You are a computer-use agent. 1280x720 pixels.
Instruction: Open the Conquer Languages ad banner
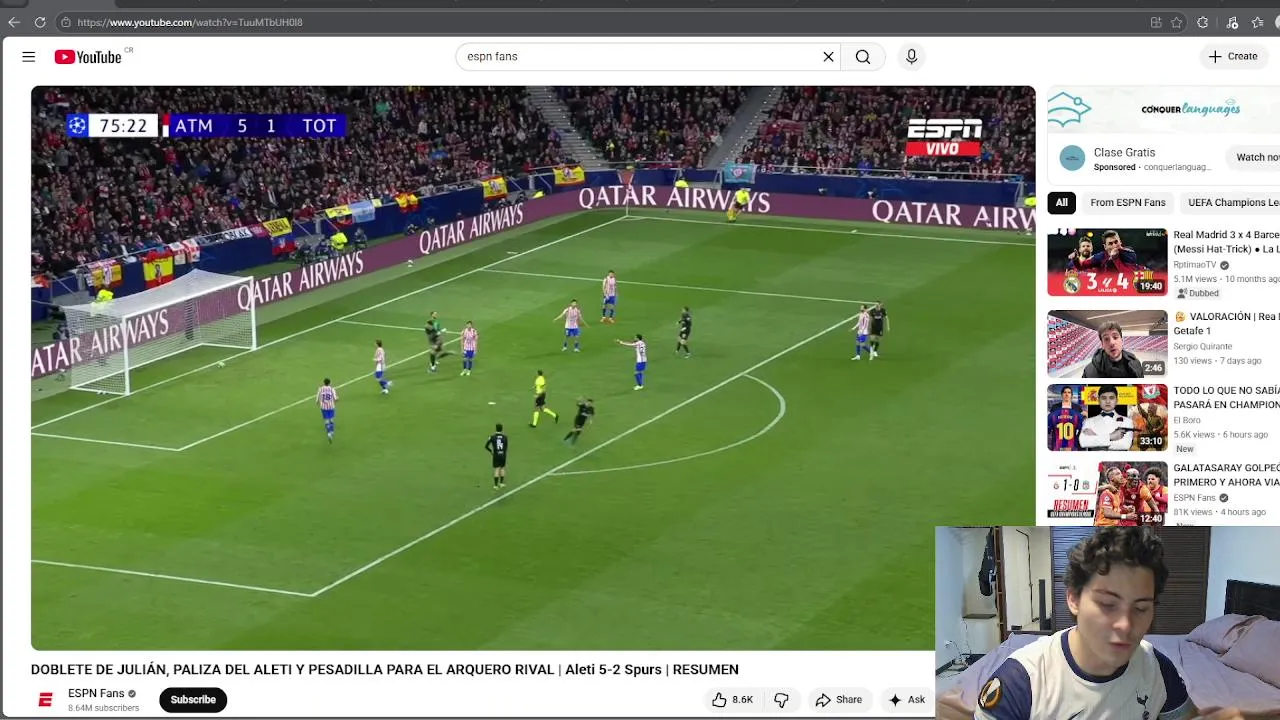(1163, 109)
